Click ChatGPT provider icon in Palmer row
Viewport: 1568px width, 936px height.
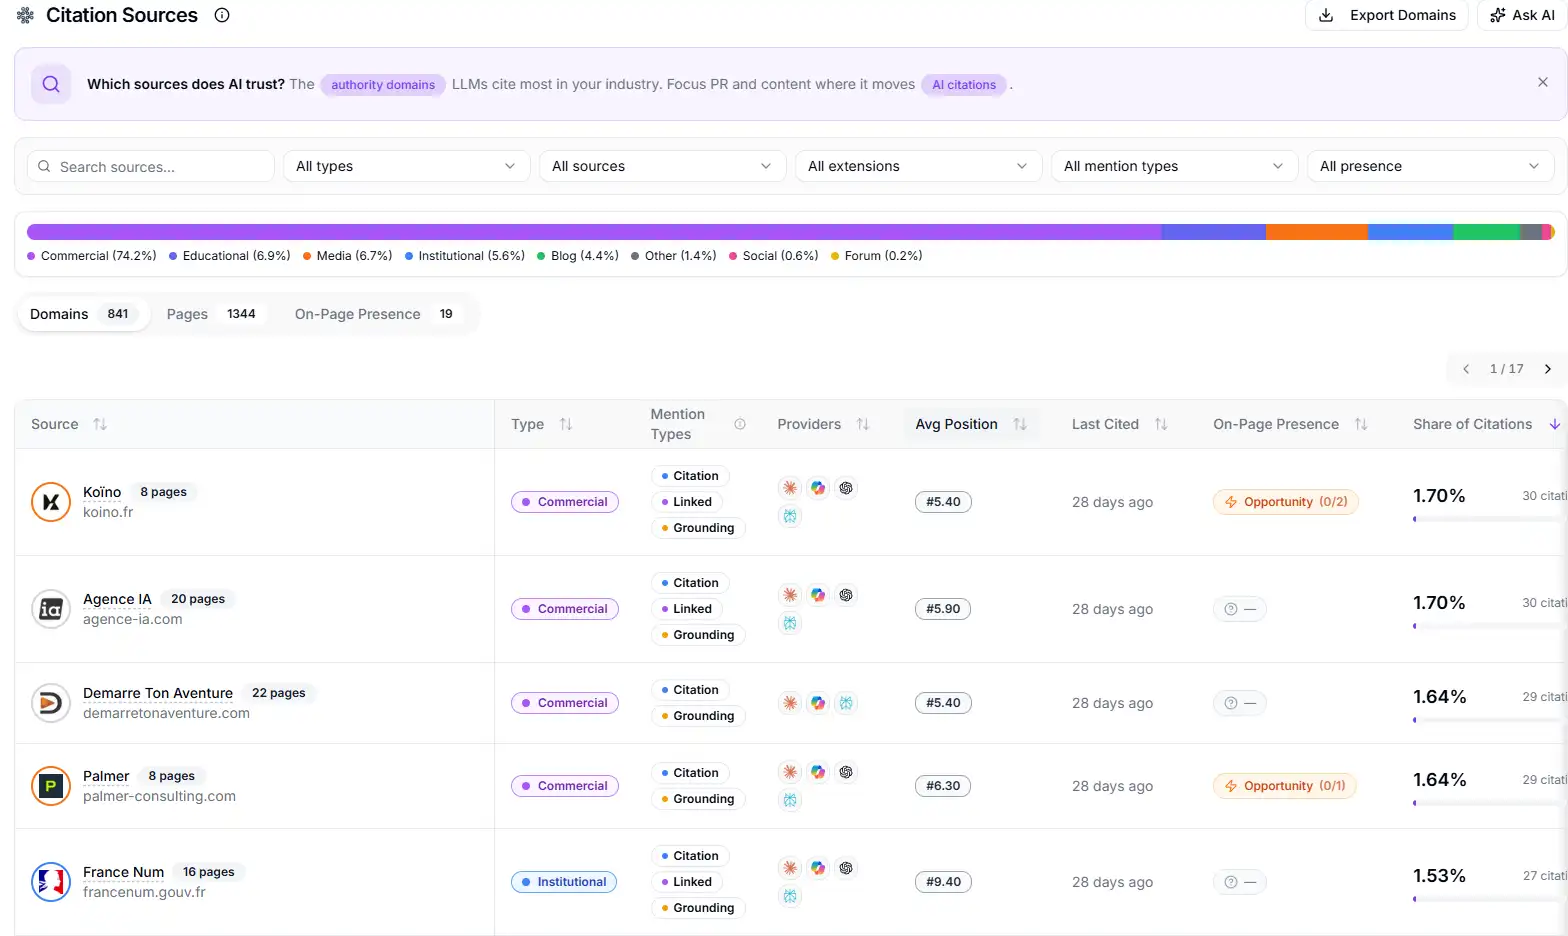pos(846,772)
